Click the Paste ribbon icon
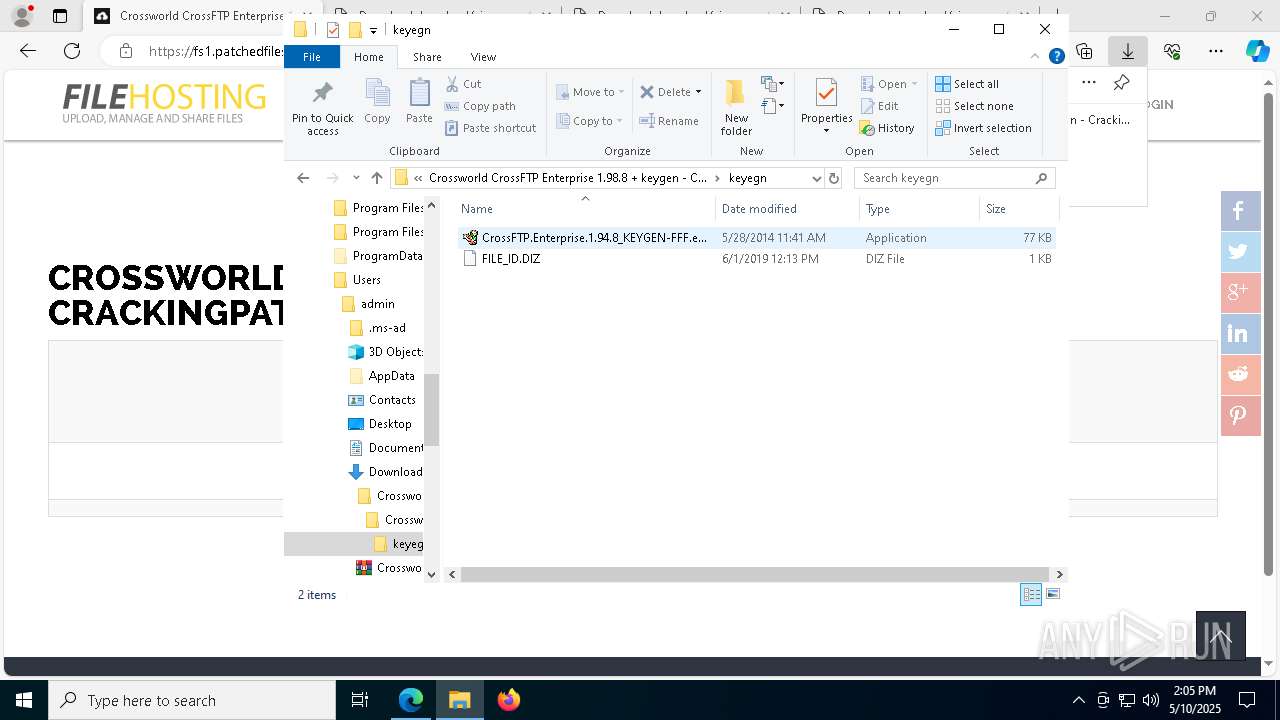Viewport: 1280px width, 720px height. [x=419, y=102]
